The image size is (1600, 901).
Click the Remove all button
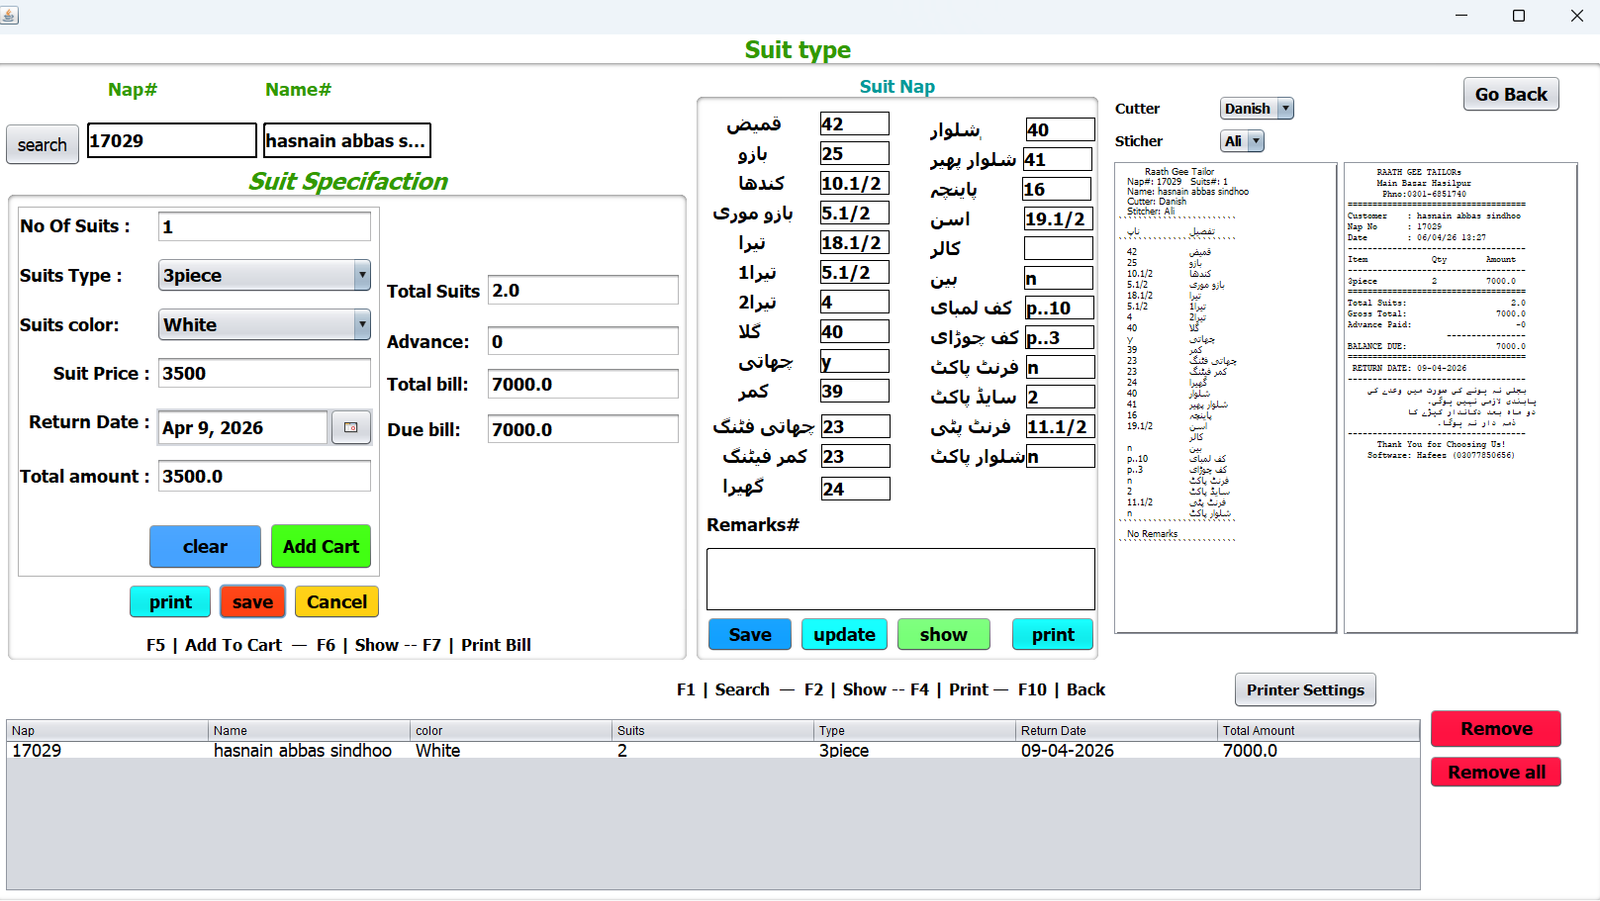point(1496,772)
